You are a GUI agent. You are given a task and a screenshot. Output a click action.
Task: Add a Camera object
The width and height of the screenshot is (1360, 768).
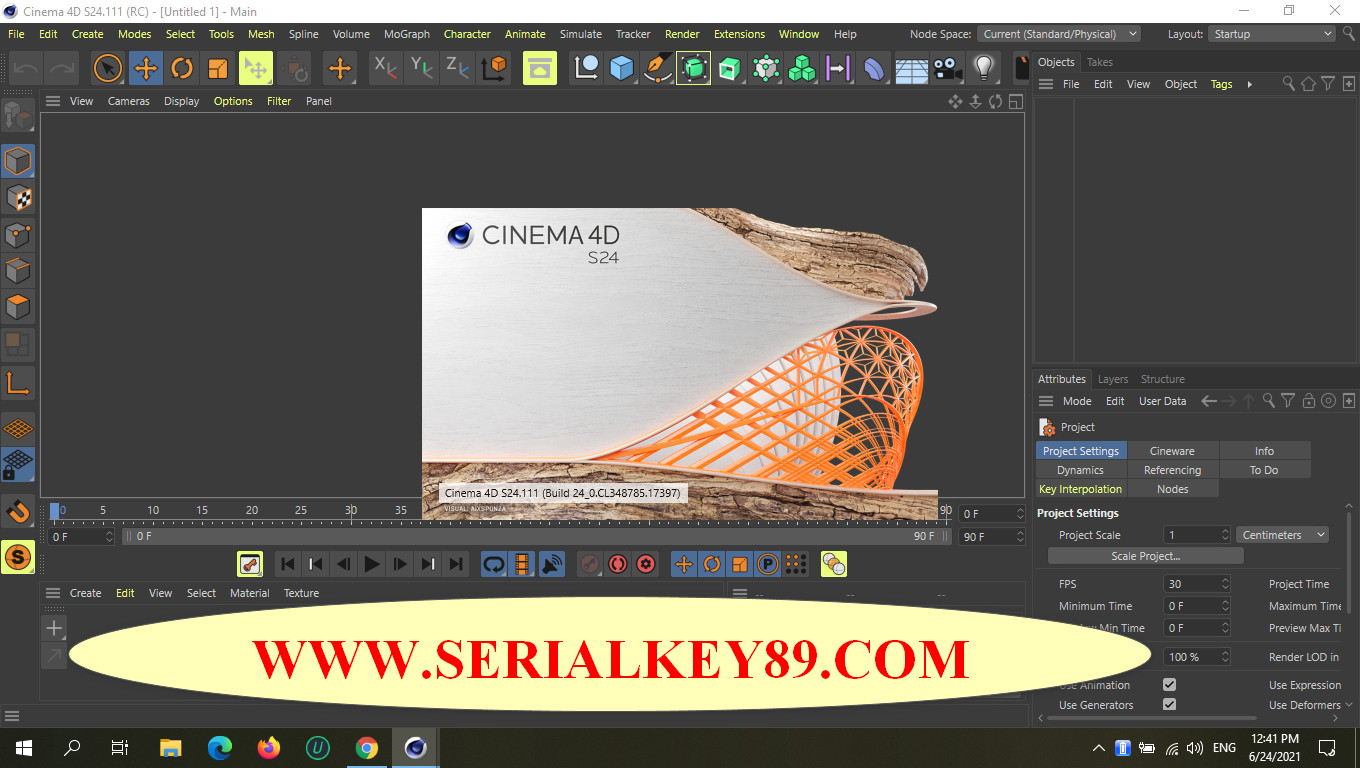click(x=947, y=68)
